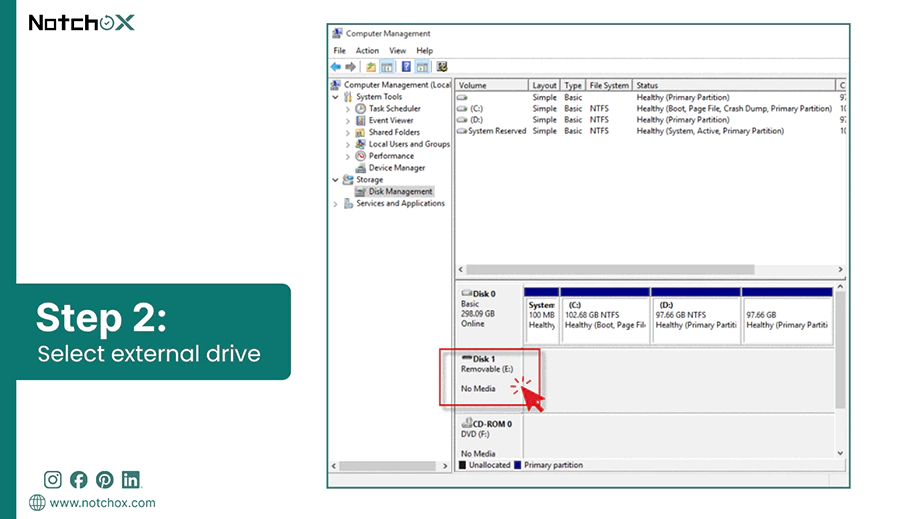
Task: Expand Local Users and Groups node
Action: (x=348, y=144)
